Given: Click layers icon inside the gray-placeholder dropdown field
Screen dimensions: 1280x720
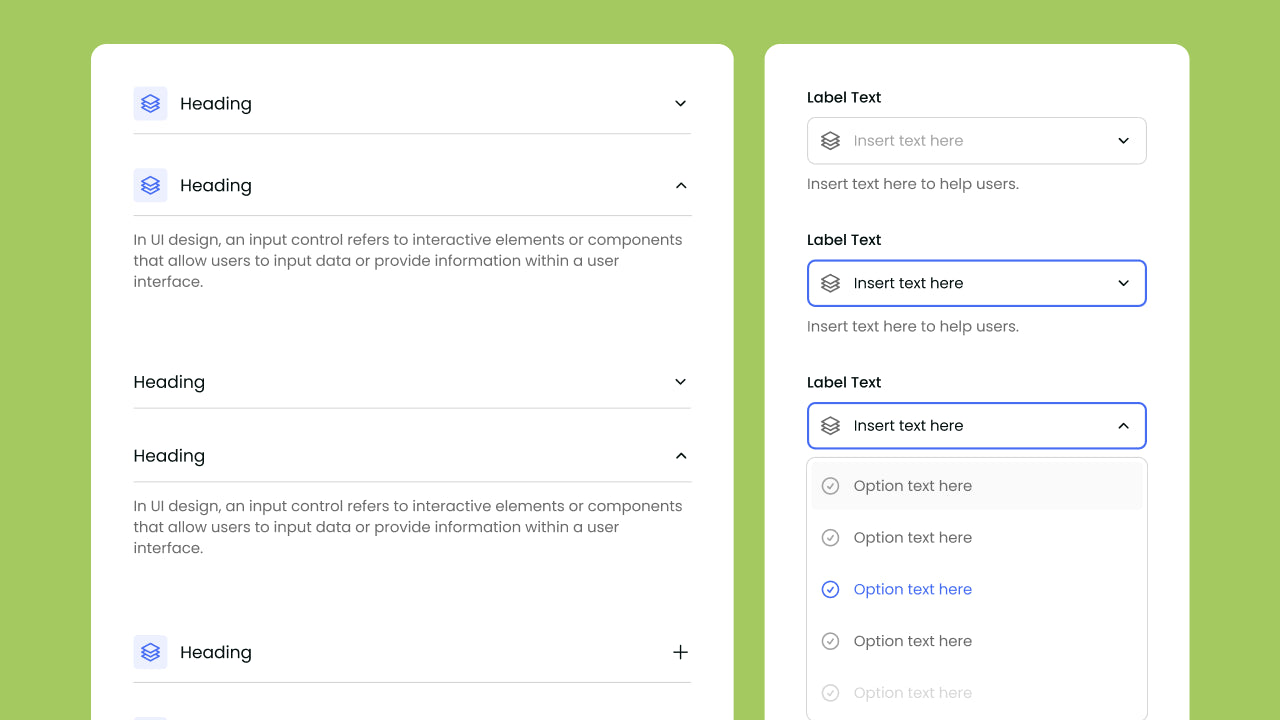Looking at the screenshot, I should pyautogui.click(x=830, y=141).
